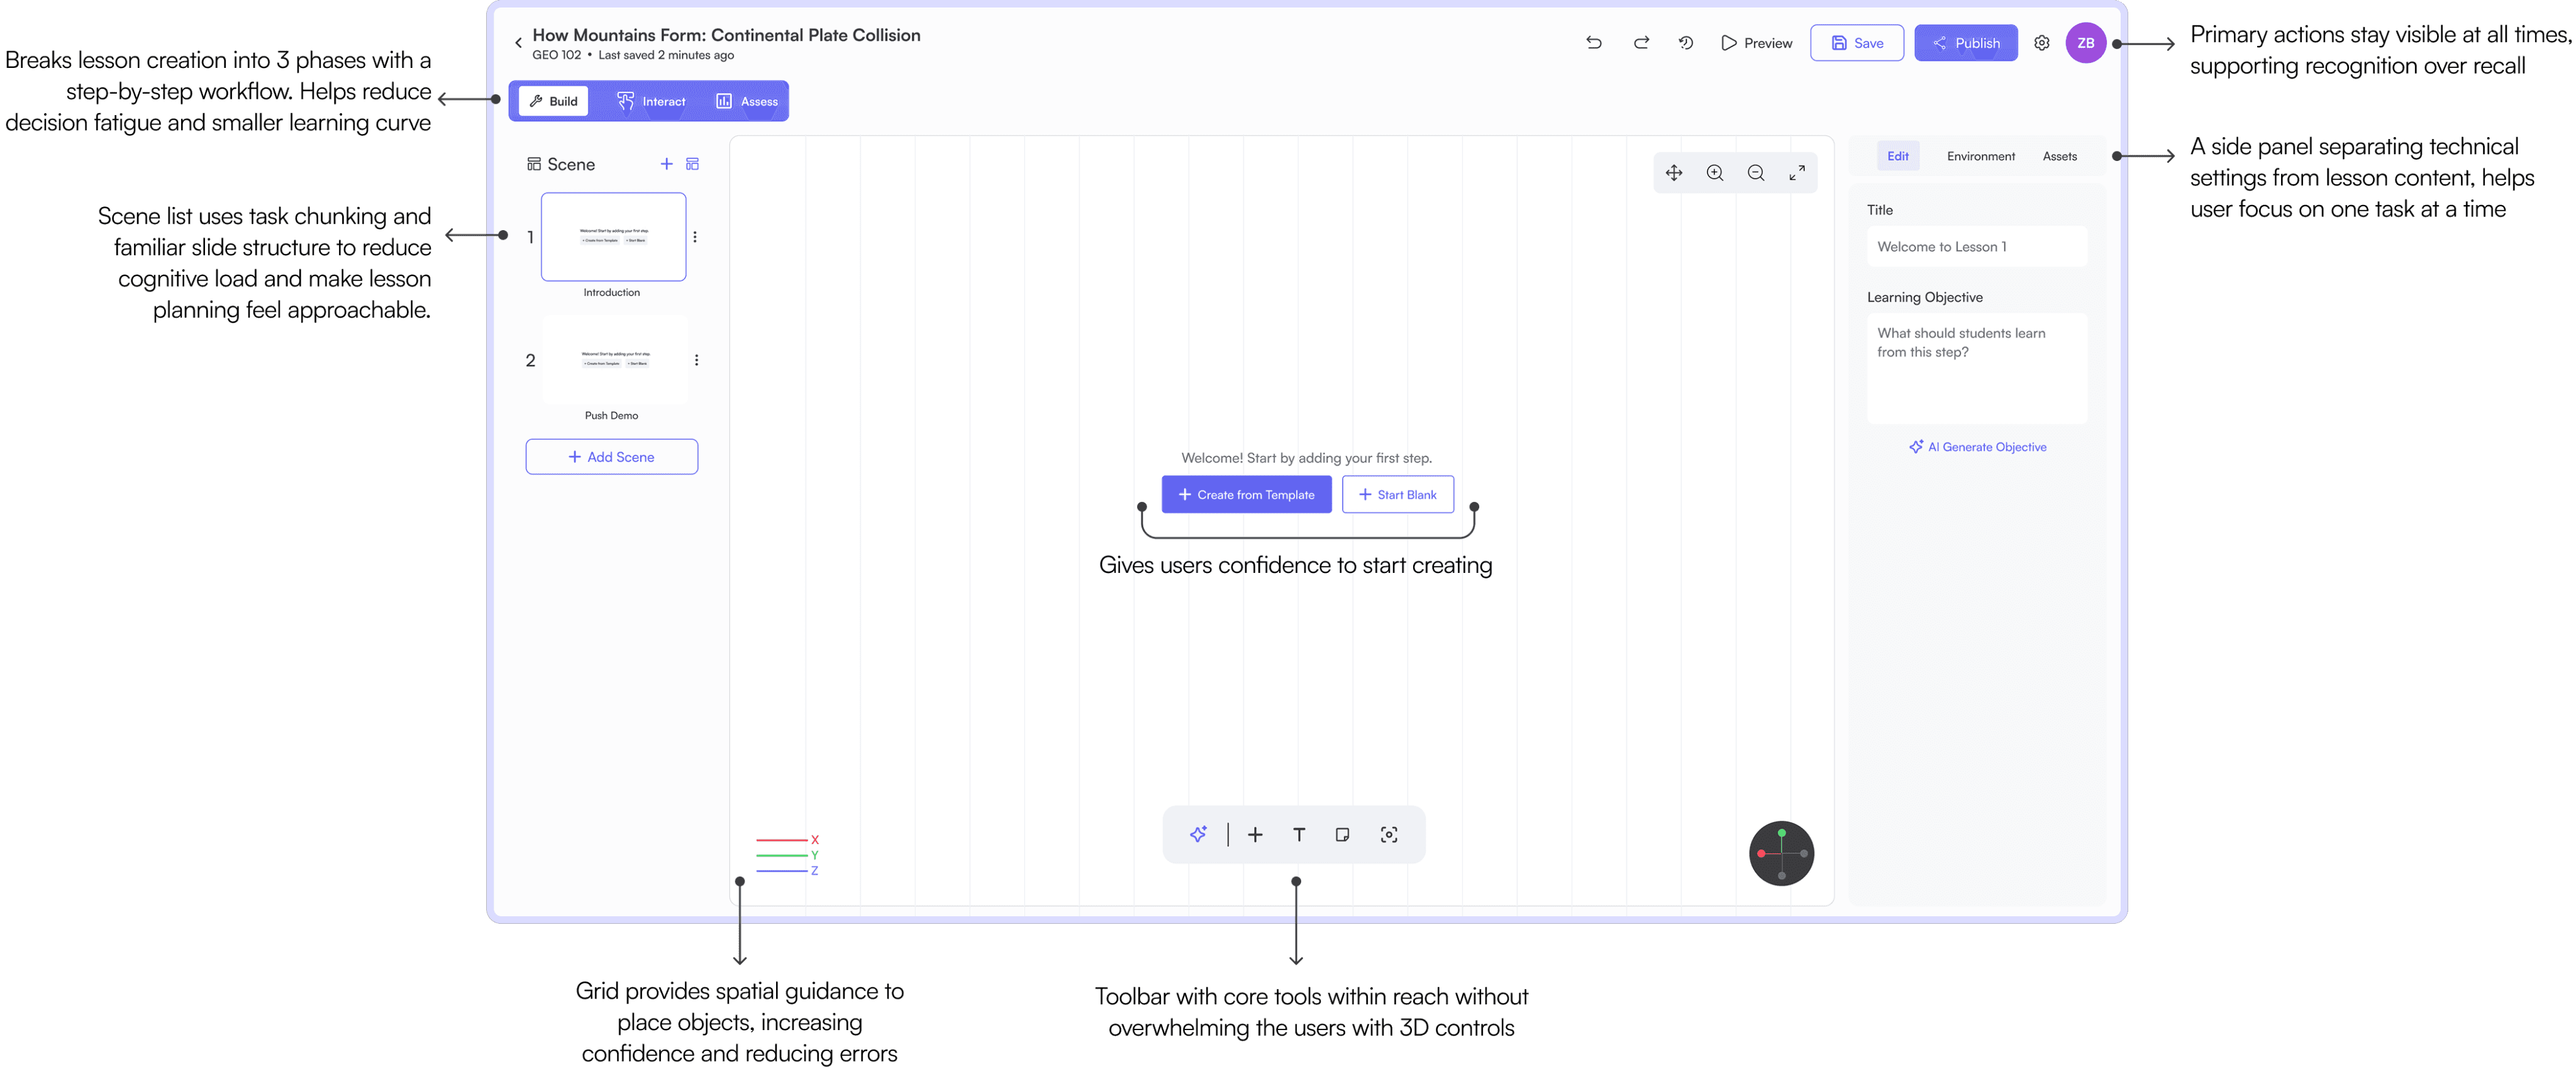Viewport: 2576px width, 1076px height.
Task: Go back using header chevron
Action: pyautogui.click(x=518, y=43)
